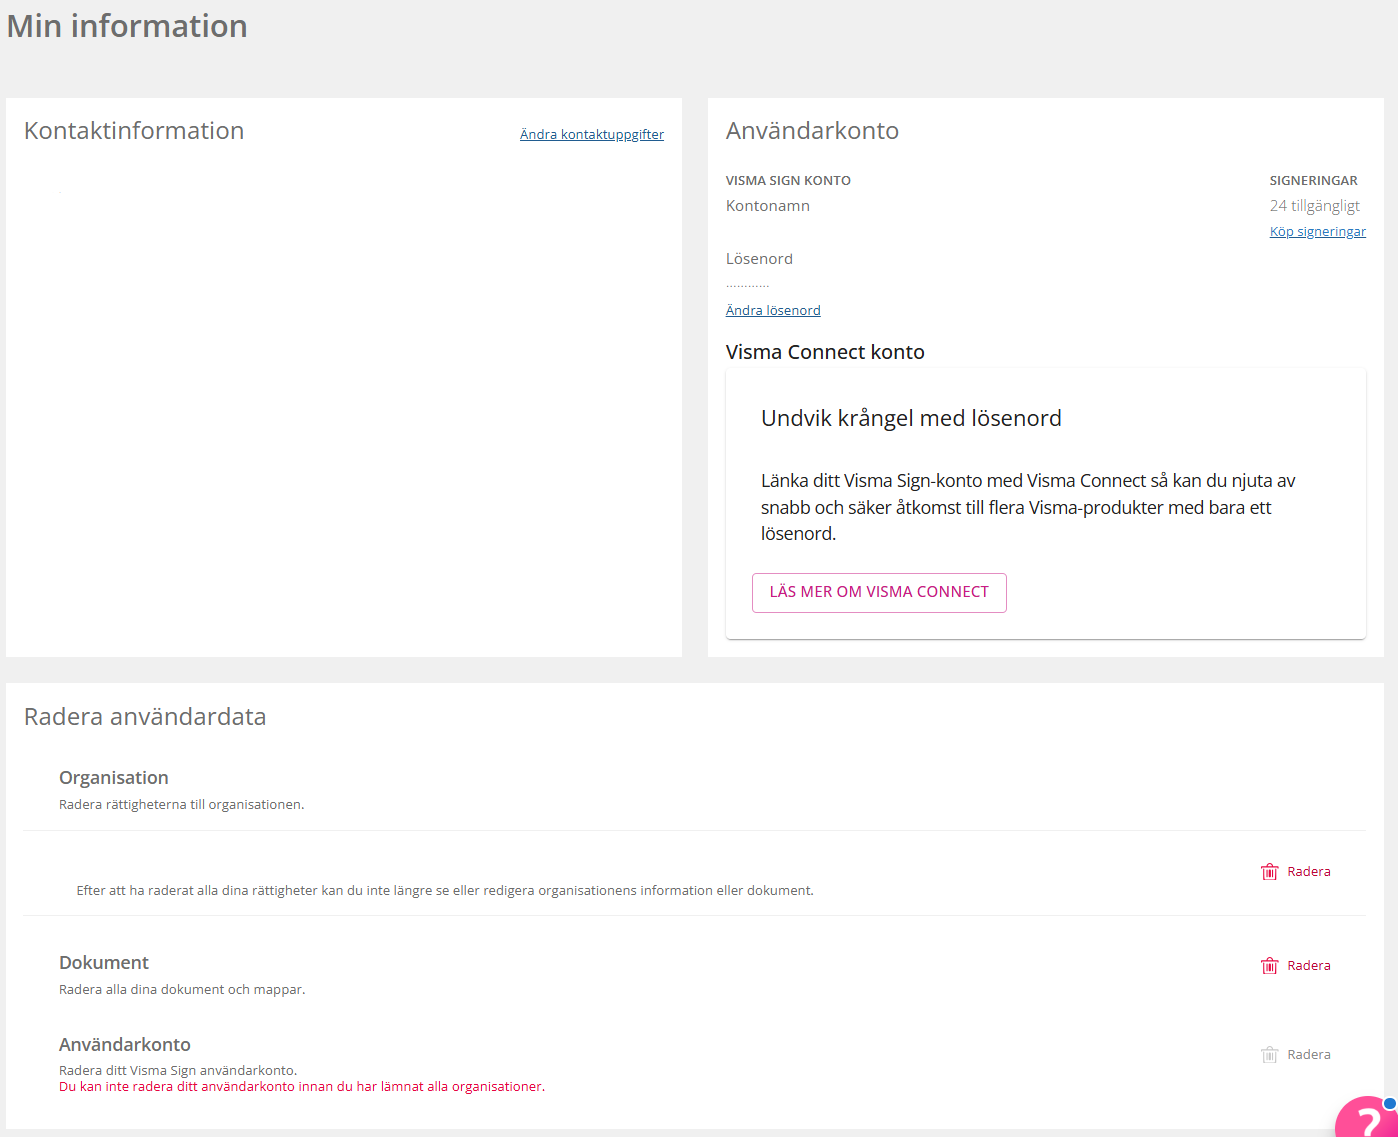
Task: Follow the Köp signeringar link
Action: 1317,232
